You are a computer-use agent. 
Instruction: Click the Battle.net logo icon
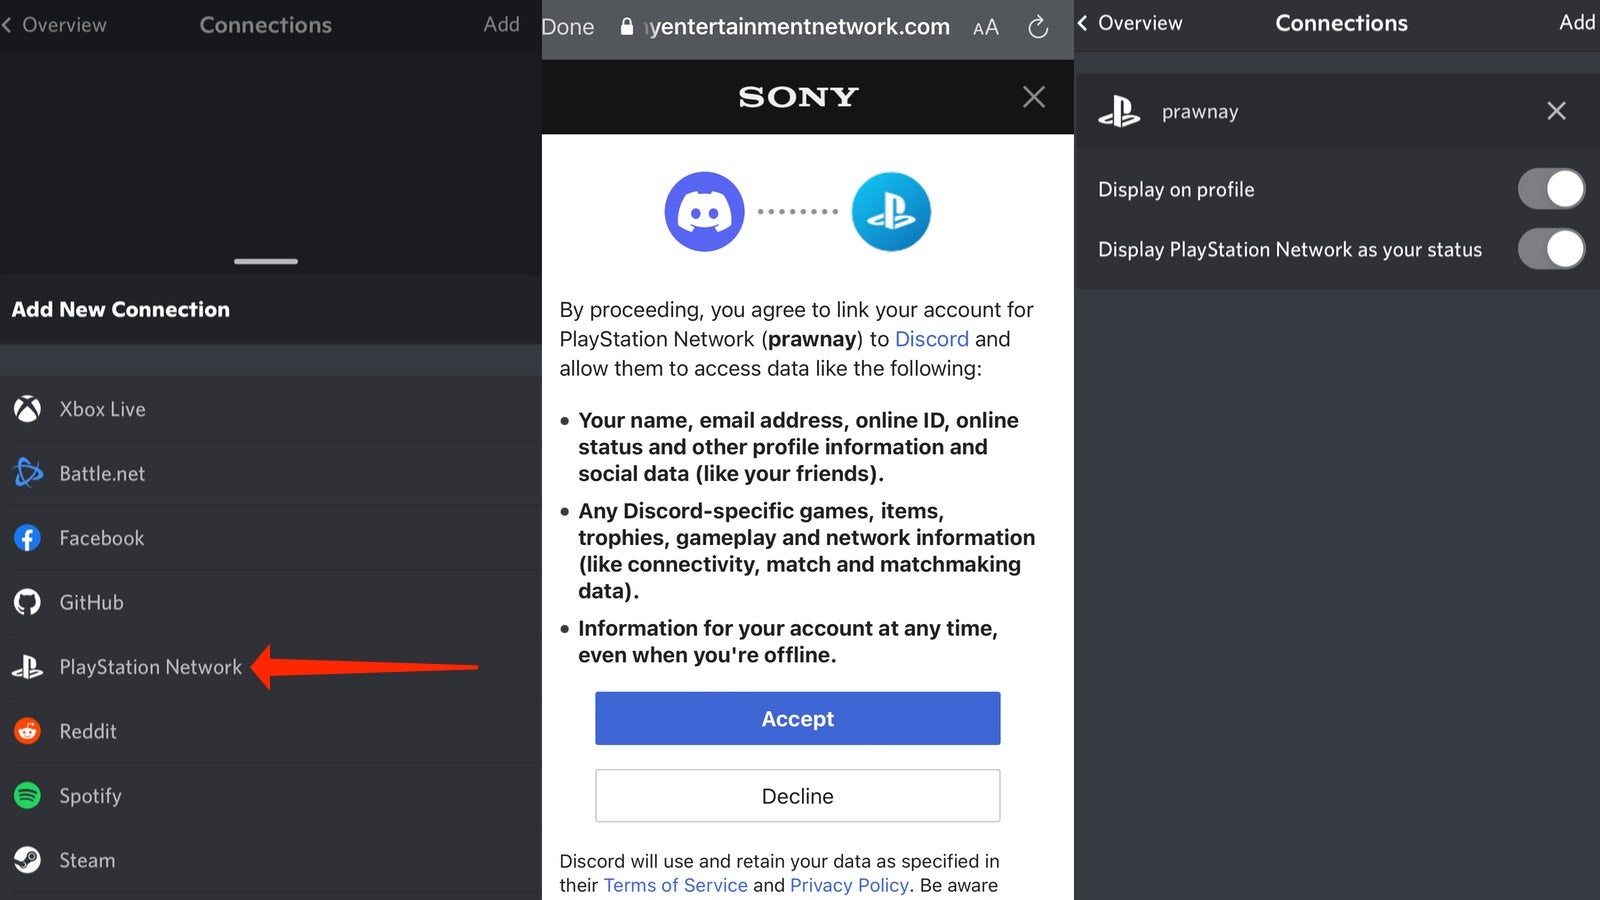point(28,473)
